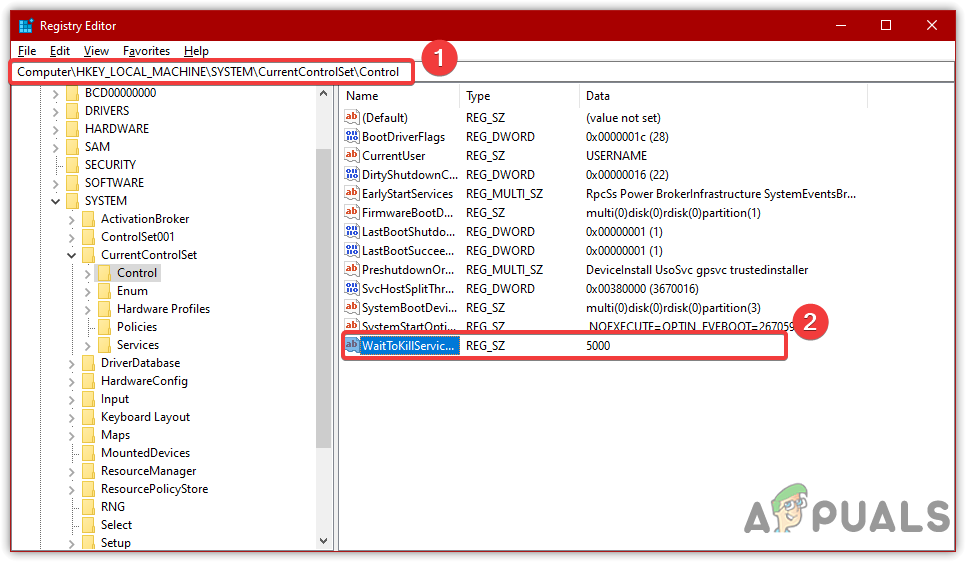
Task: Select the Keyboard Layout key
Action: pyautogui.click(x=145, y=417)
